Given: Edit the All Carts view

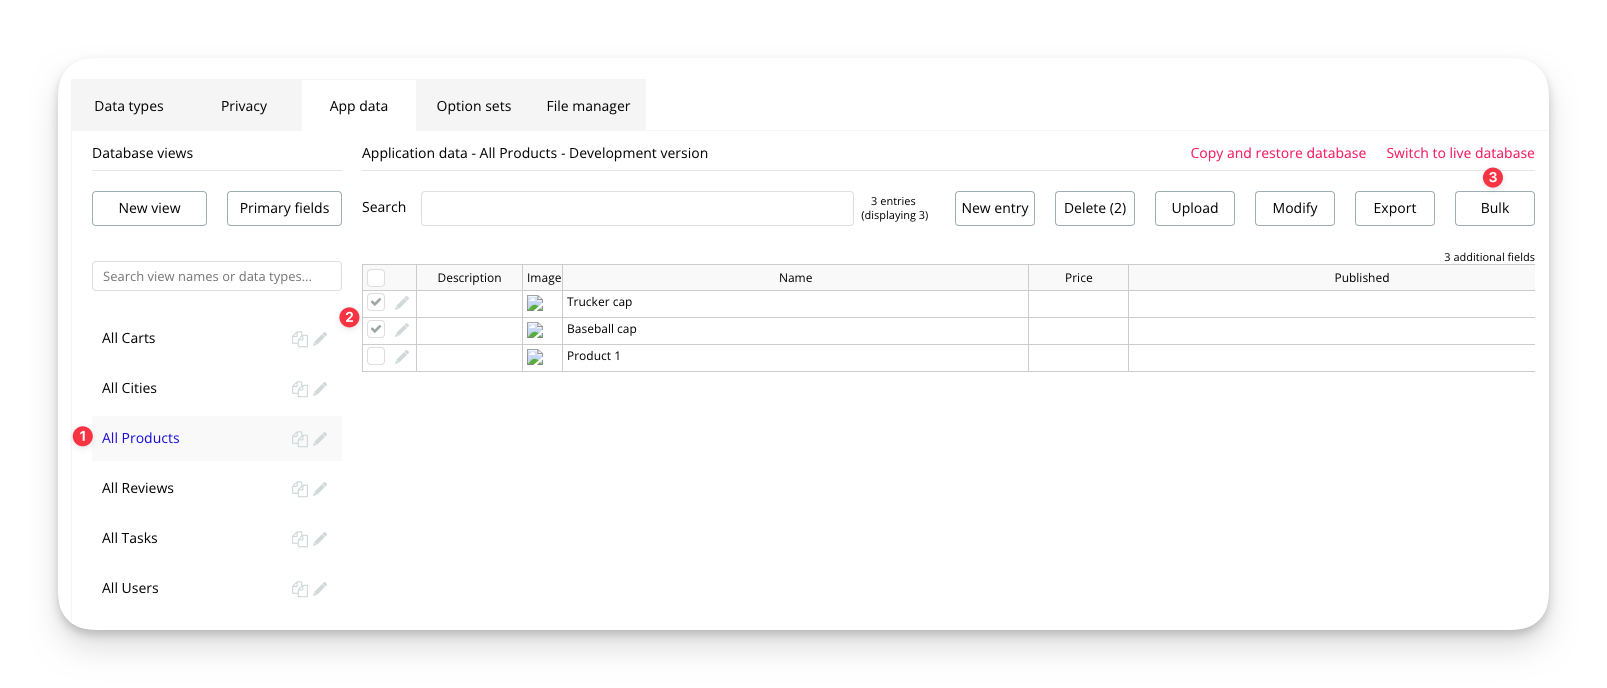Looking at the screenshot, I should 320,339.
